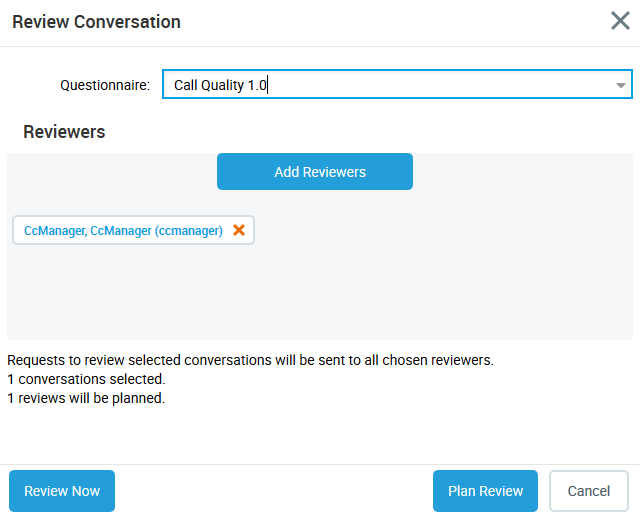Click the Review Conversation dialog title
Screen dimensions: 640x525
(96, 21)
